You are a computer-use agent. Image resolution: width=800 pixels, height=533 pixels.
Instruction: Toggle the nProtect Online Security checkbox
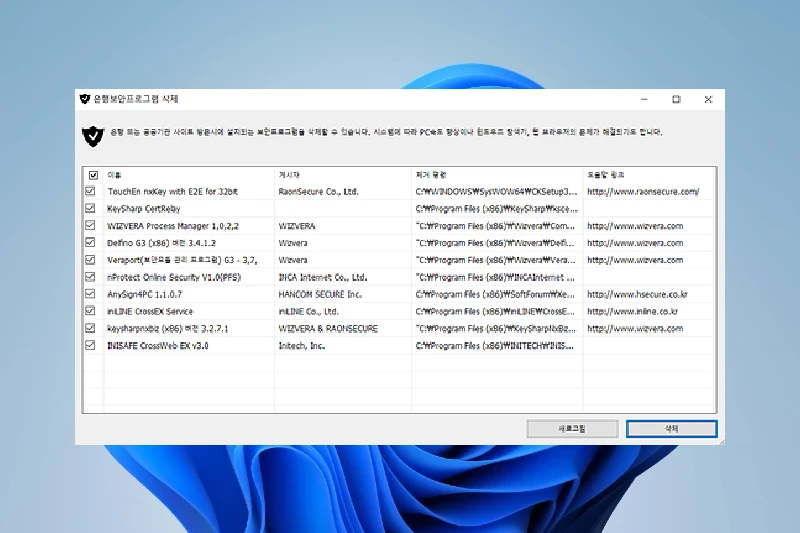point(91,277)
